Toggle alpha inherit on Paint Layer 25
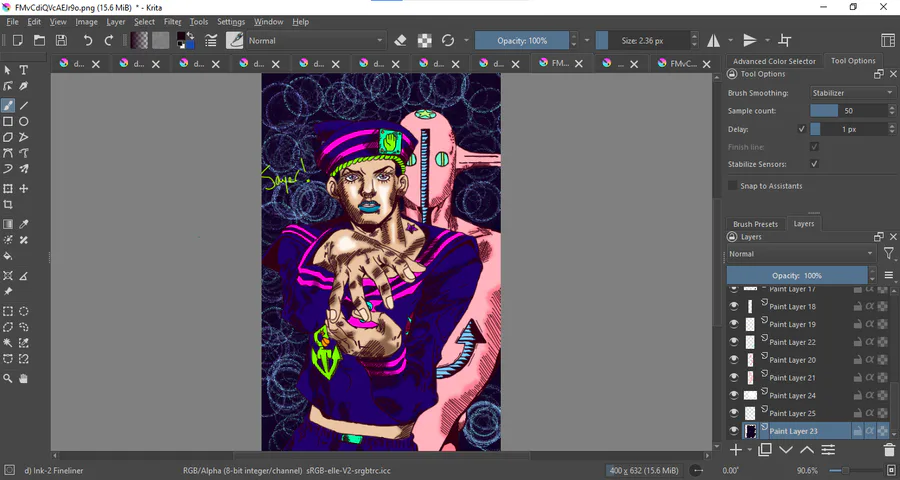Image resolution: width=900 pixels, height=480 pixels. coord(870,413)
